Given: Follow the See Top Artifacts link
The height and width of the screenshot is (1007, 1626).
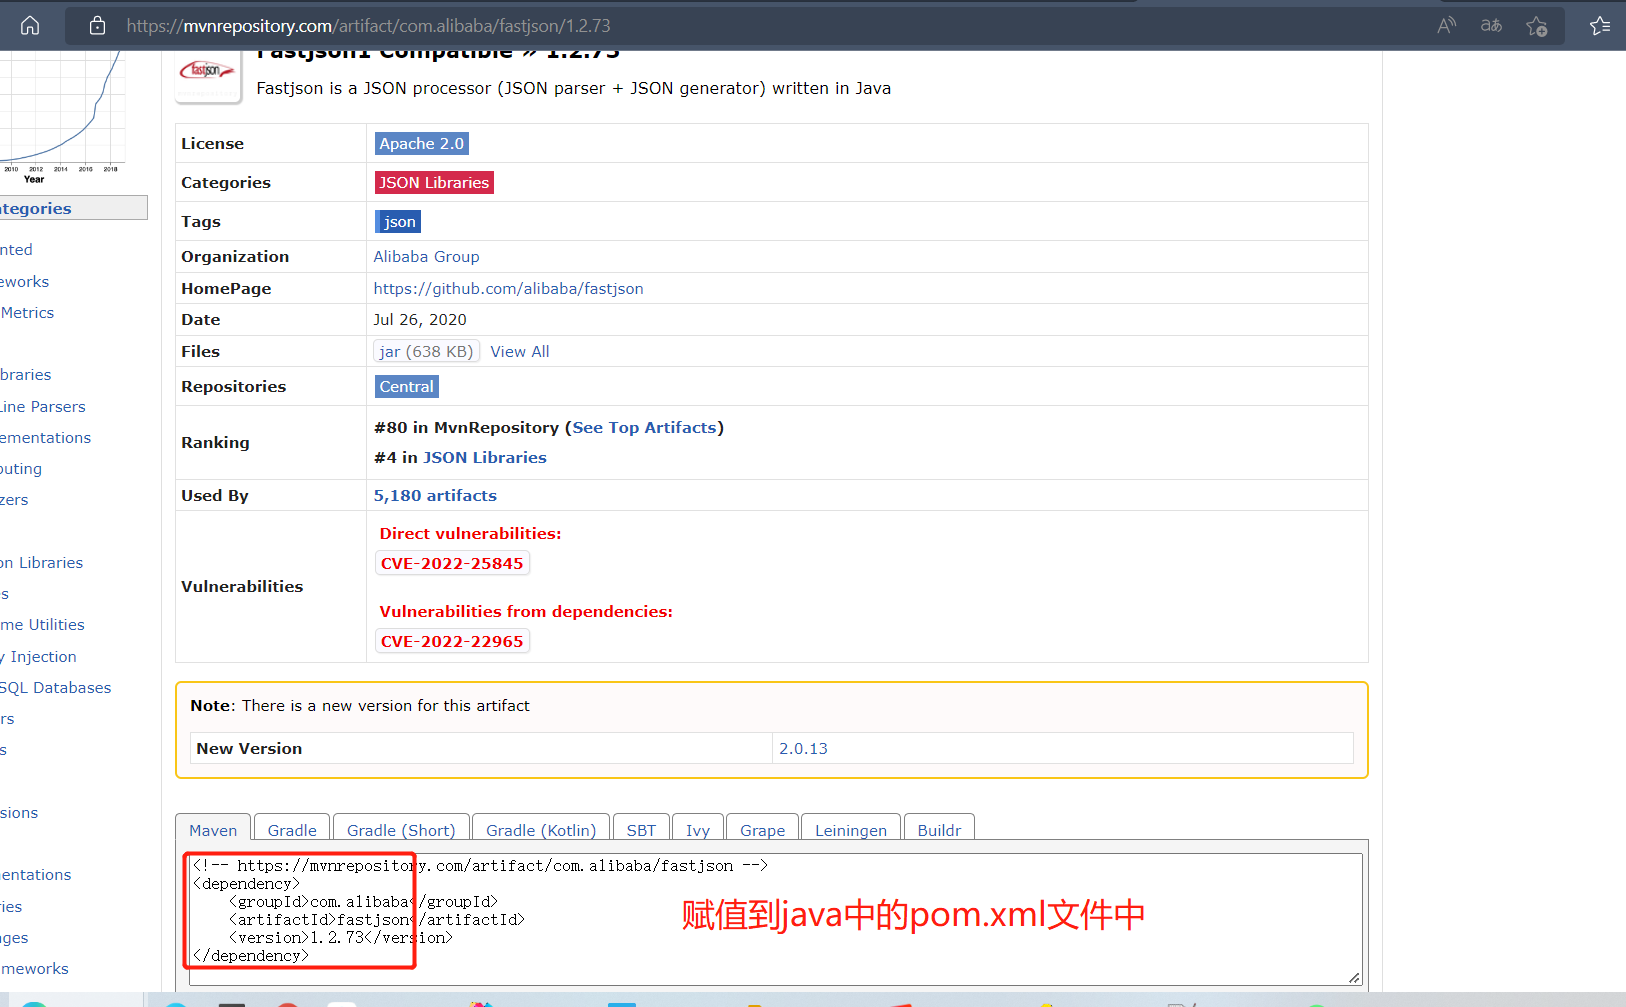Looking at the screenshot, I should [x=645, y=428].
